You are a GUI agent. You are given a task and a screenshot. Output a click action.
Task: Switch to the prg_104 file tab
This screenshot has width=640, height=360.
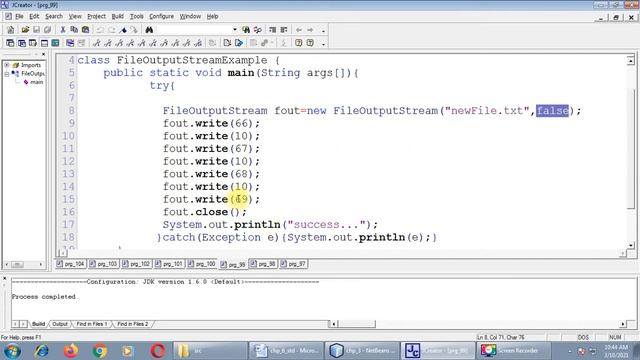tap(71, 264)
